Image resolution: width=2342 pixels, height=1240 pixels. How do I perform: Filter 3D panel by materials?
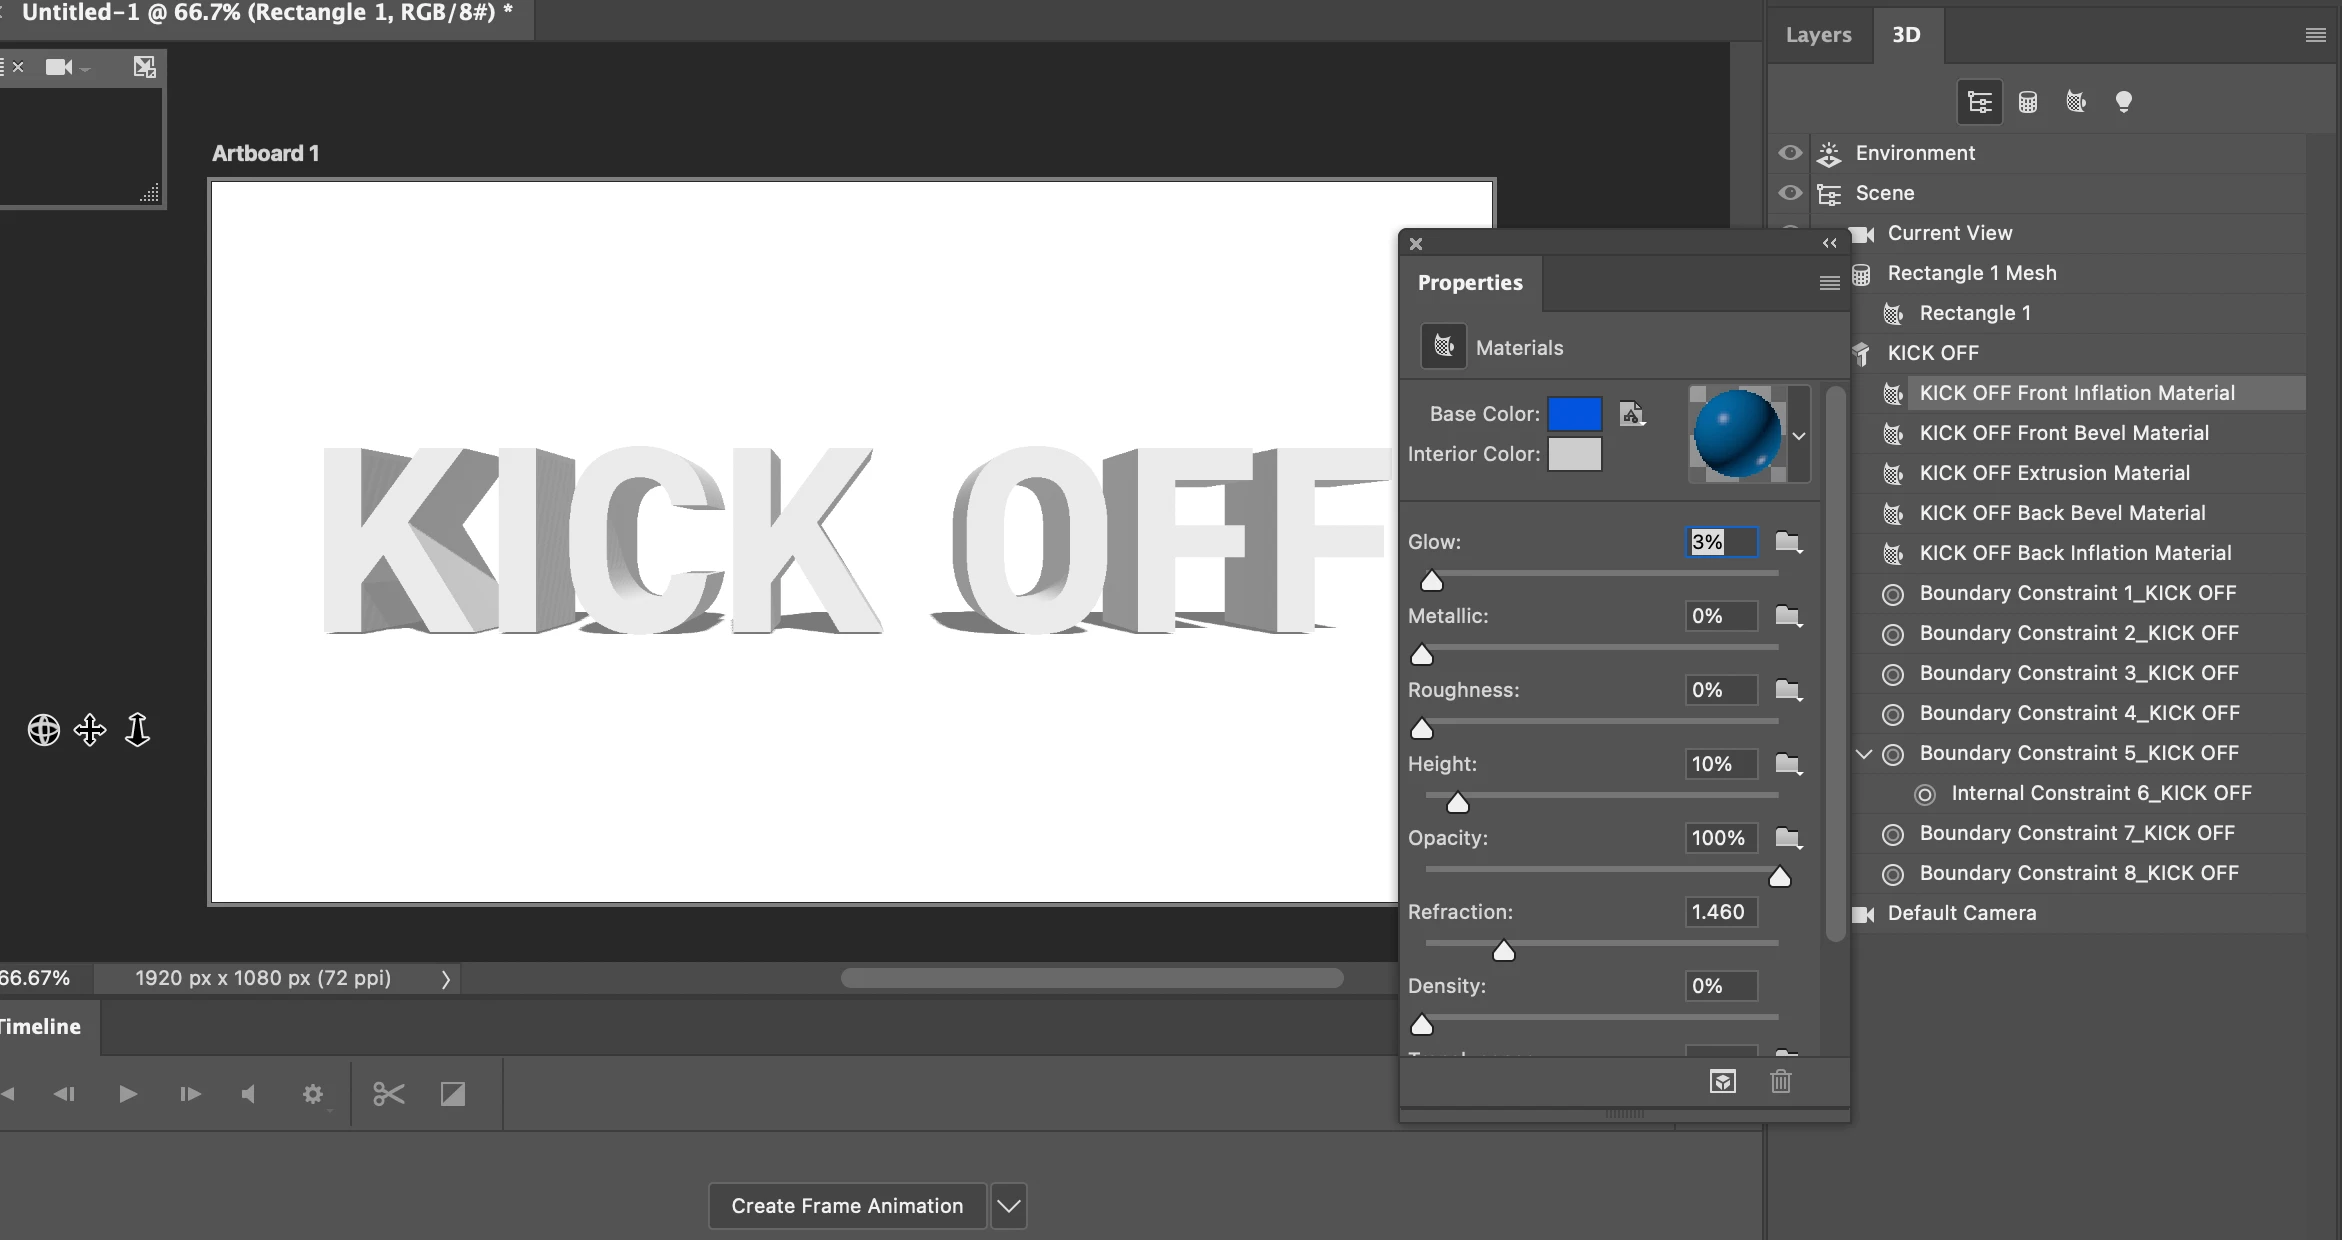[x=2076, y=102]
